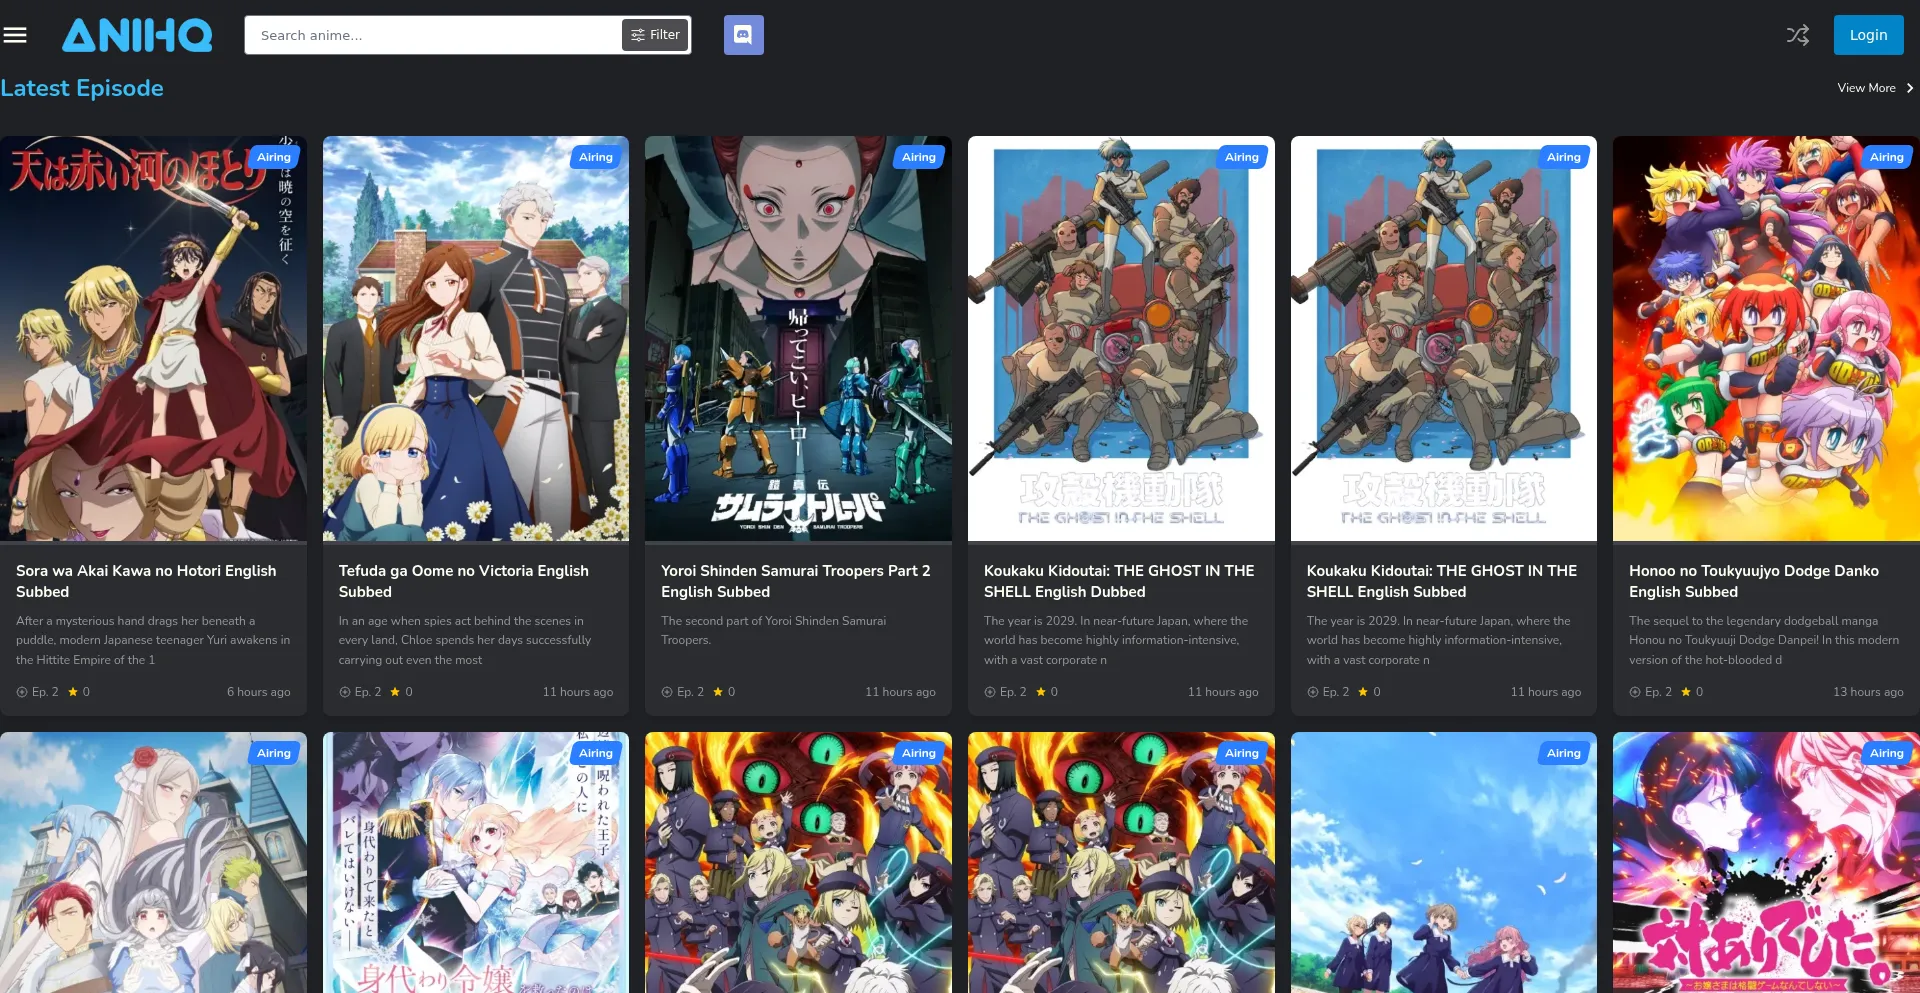
Task: Click title Sora wa Akai Kawa no Hotori English Subbed
Action: [146, 581]
